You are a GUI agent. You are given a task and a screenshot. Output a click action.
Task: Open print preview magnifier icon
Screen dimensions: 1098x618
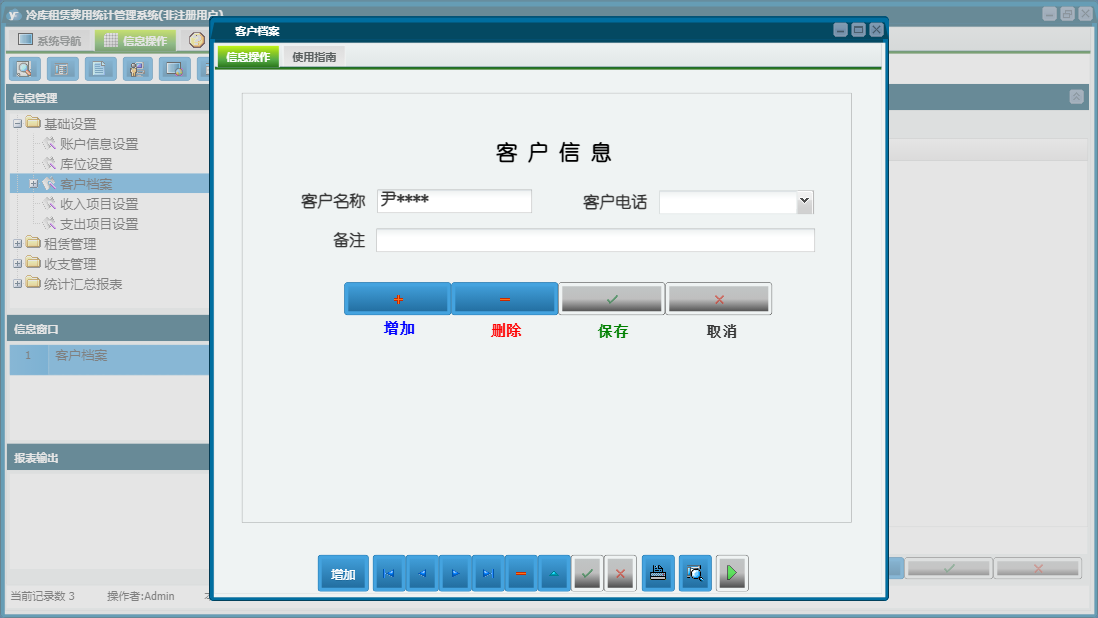click(x=695, y=573)
